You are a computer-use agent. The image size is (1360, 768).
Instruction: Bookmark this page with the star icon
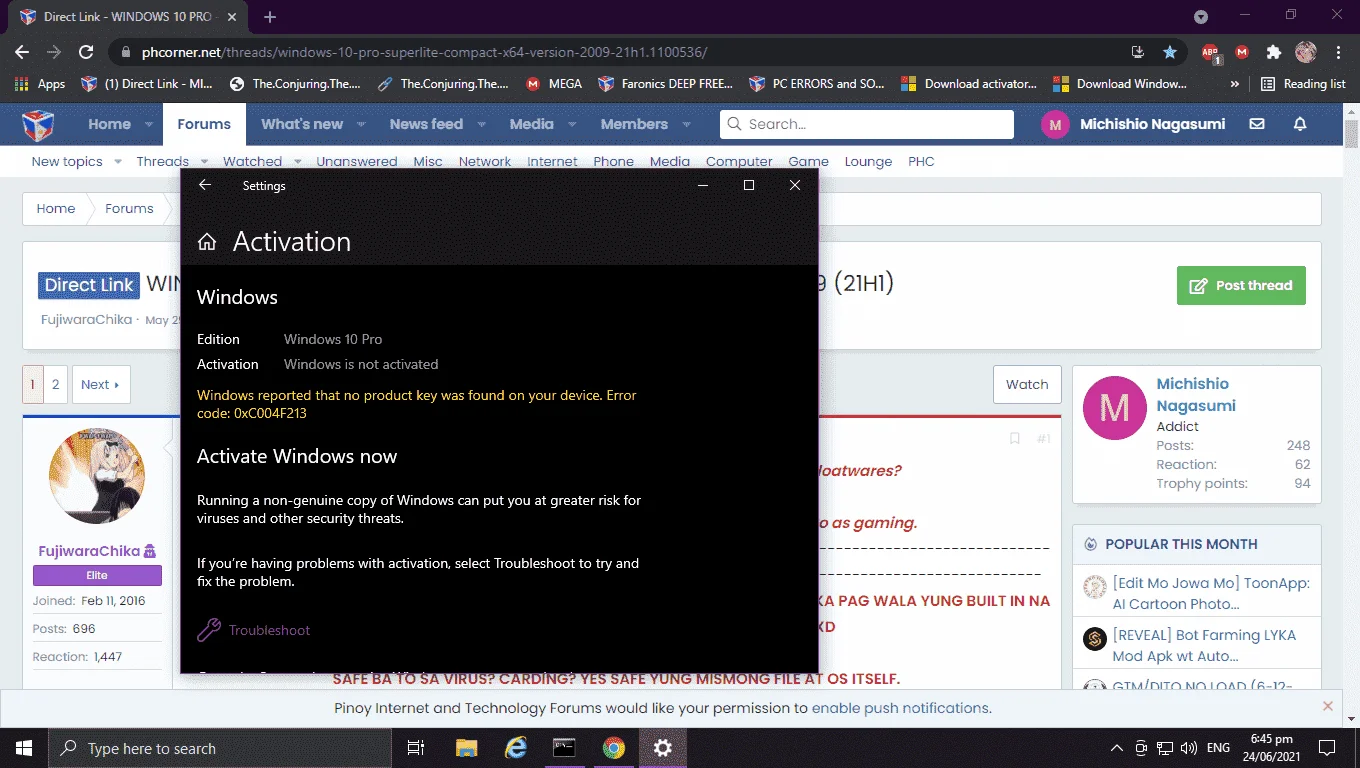coord(1169,52)
